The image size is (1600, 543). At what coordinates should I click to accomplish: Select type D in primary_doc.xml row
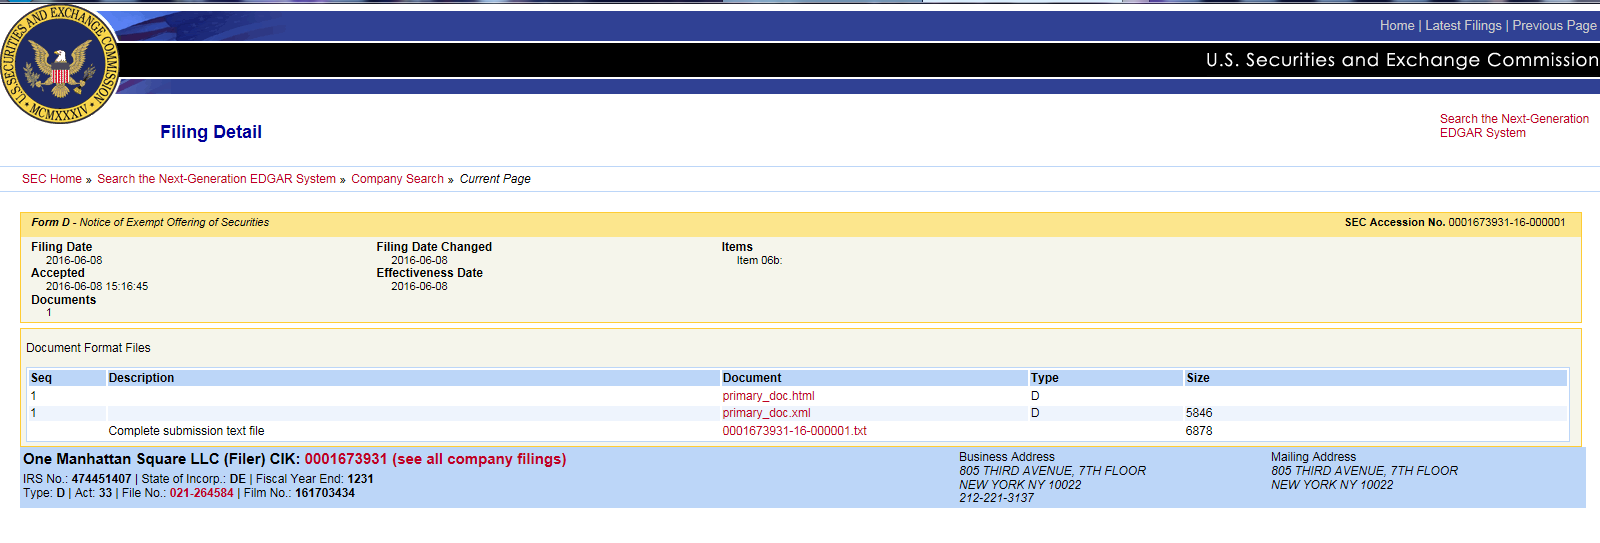[1035, 413]
